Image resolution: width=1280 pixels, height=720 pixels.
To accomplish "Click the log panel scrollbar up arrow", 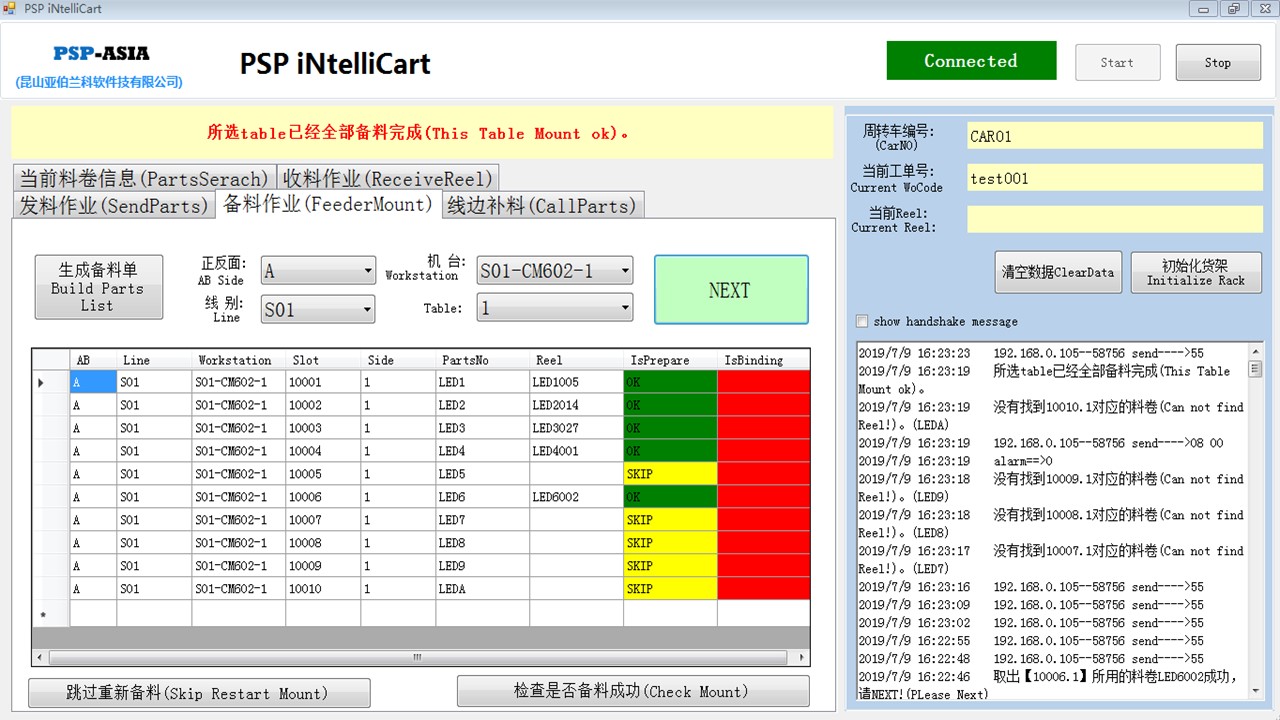I will pyautogui.click(x=1256, y=350).
